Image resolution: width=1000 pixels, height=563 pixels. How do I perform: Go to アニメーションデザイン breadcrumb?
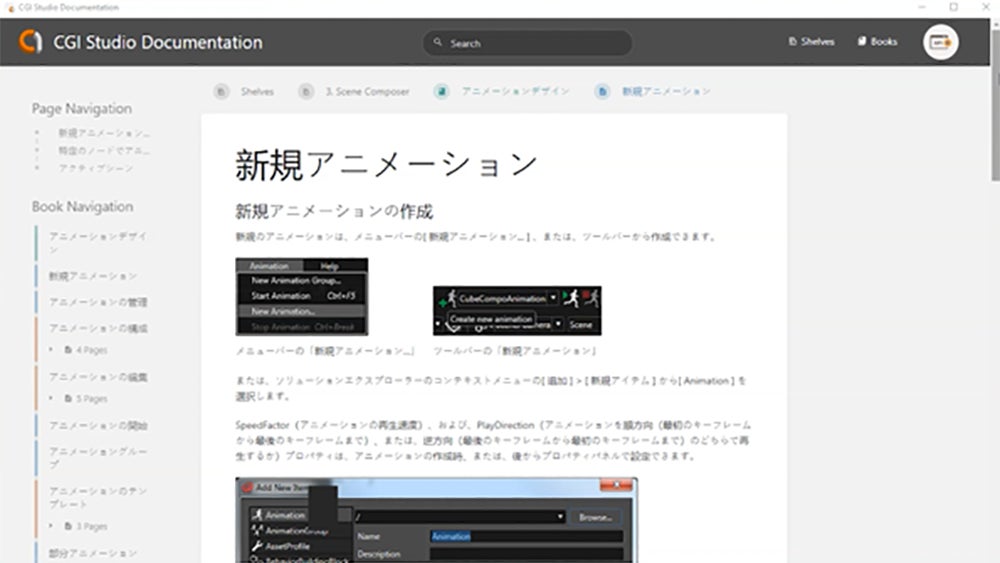click(515, 91)
